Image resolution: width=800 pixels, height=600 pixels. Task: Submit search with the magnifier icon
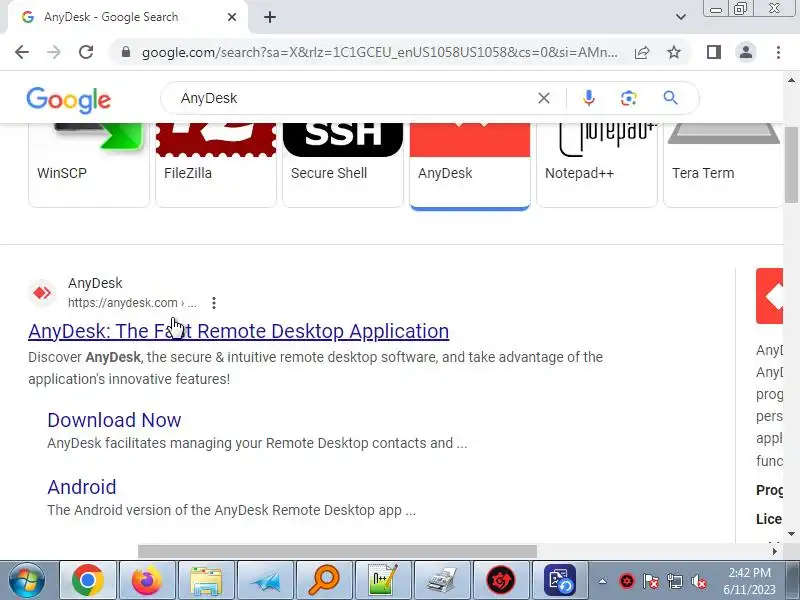670,98
